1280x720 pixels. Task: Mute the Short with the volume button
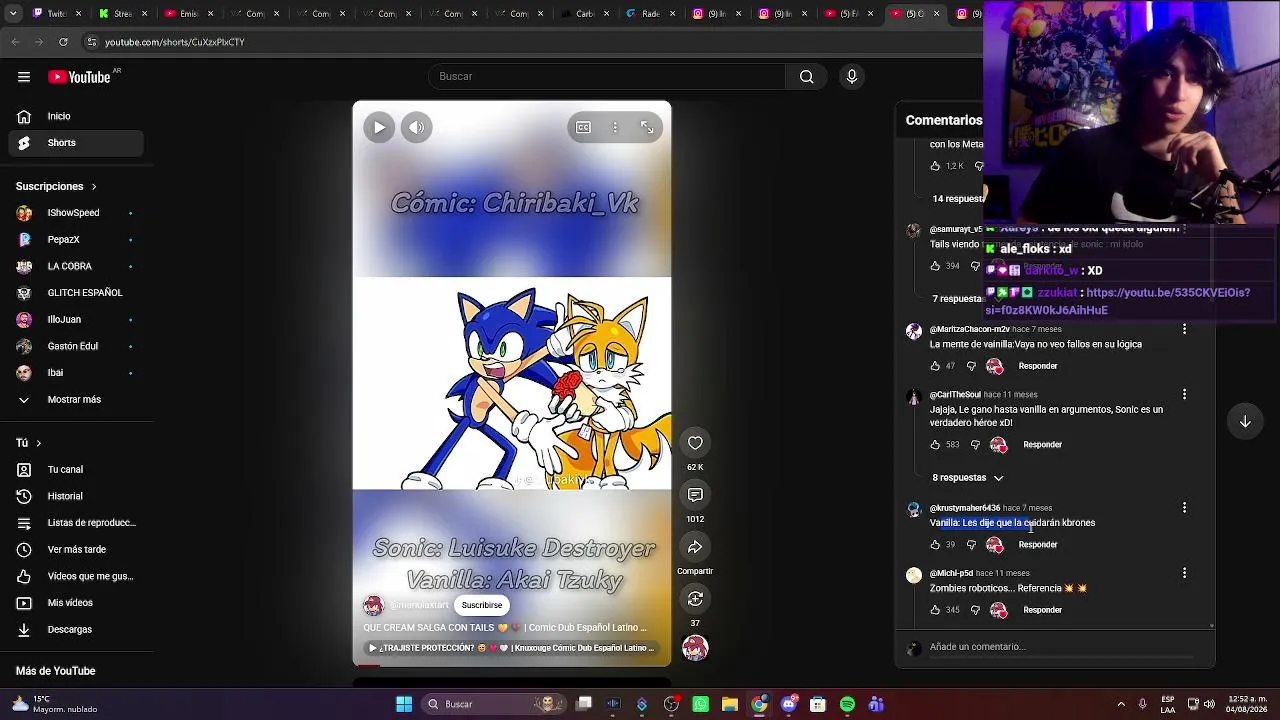click(417, 127)
